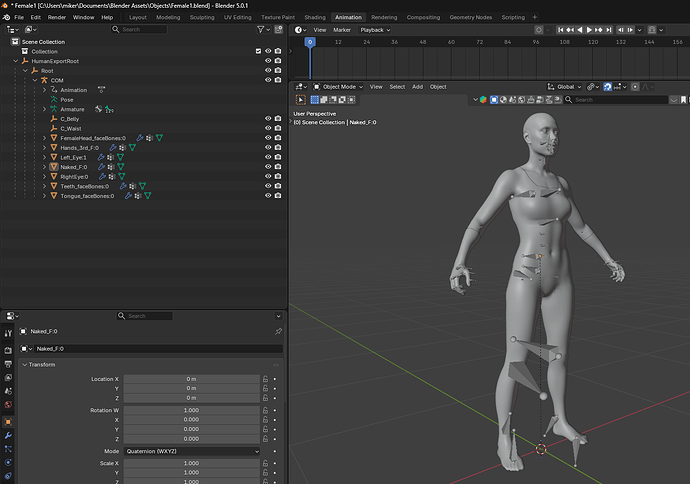Screen dimensions: 690x484
Task: Jump to next keyframe
Action: pyautogui.click(x=599, y=30)
